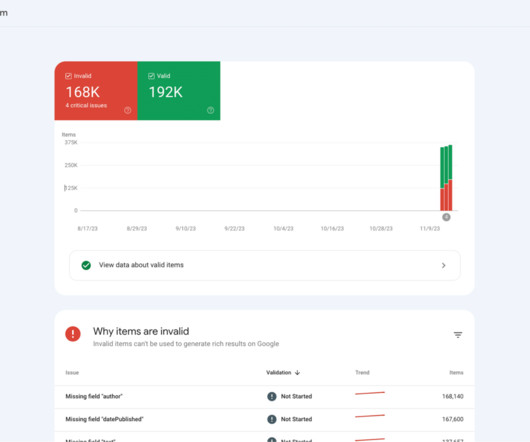Screen dimensions: 530x442
Task: Click the red error exclamation icon
Action: pyautogui.click(x=73, y=334)
